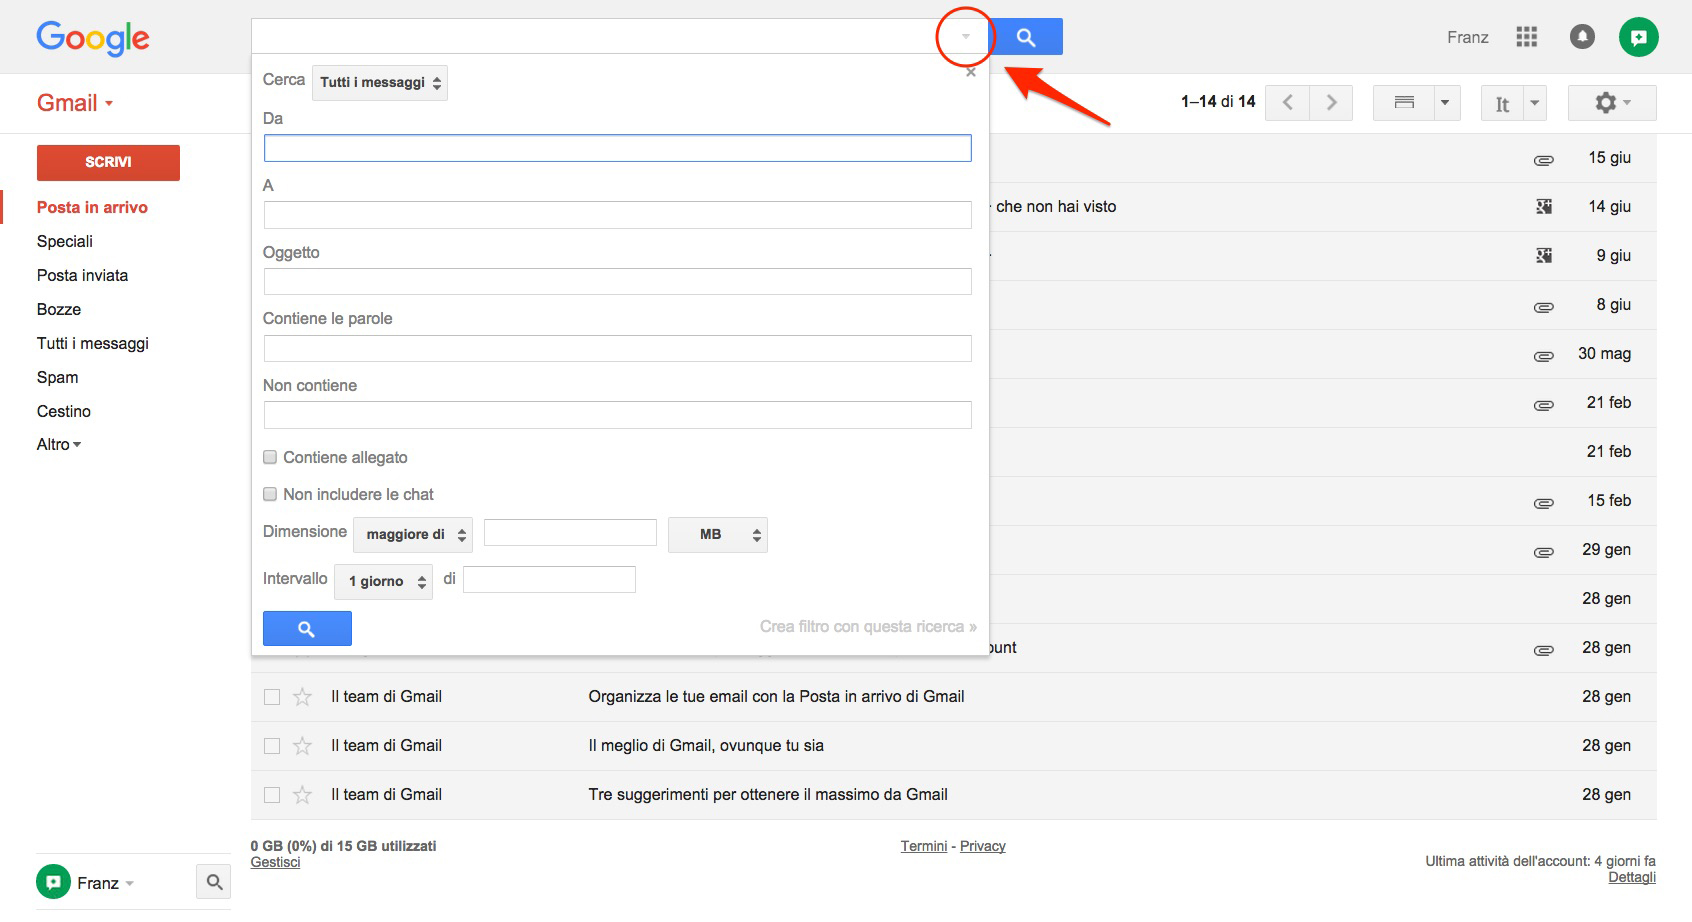This screenshot has width=1692, height=922.
Task: Open the MB unit dropdown
Action: [718, 535]
